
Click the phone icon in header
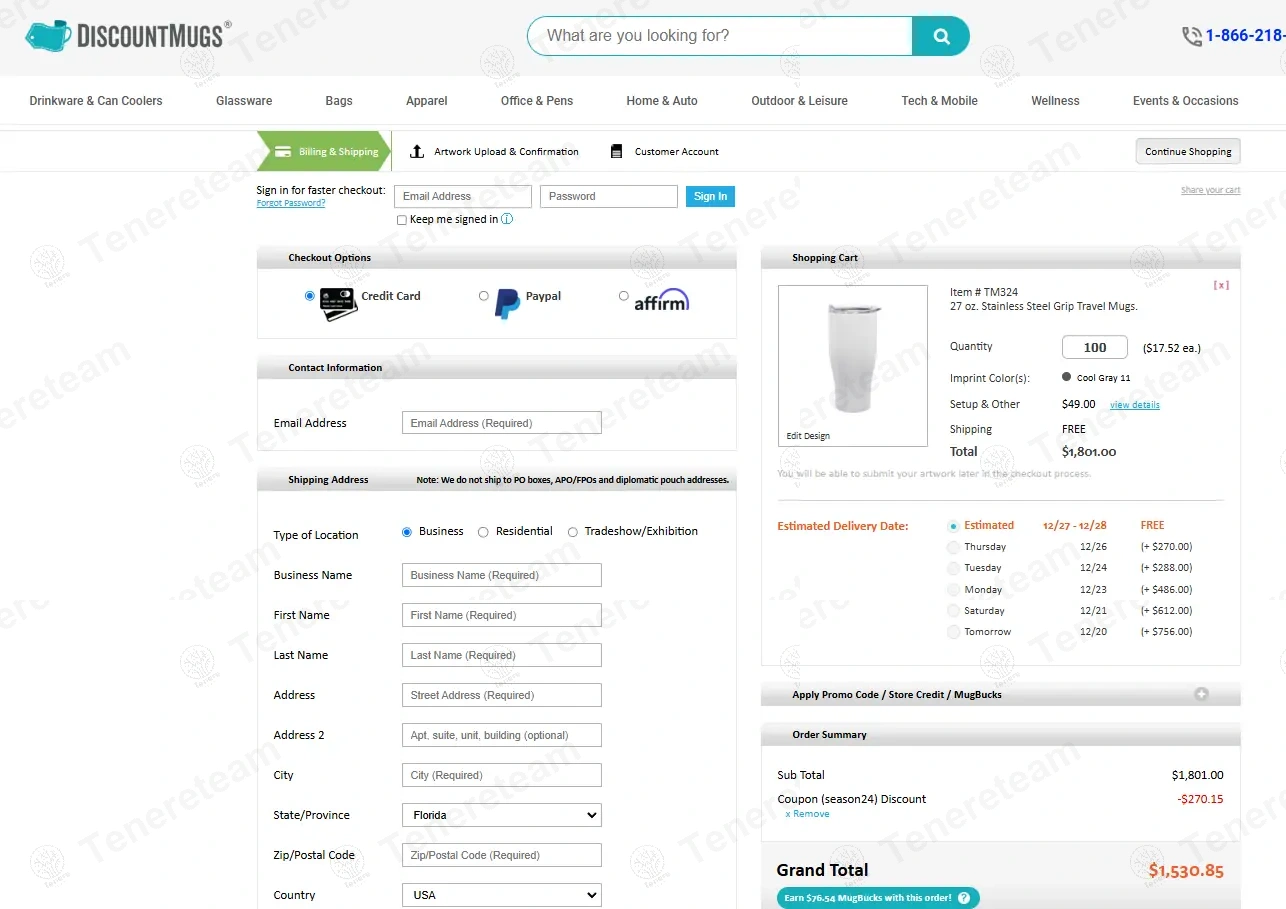pyautogui.click(x=1192, y=36)
